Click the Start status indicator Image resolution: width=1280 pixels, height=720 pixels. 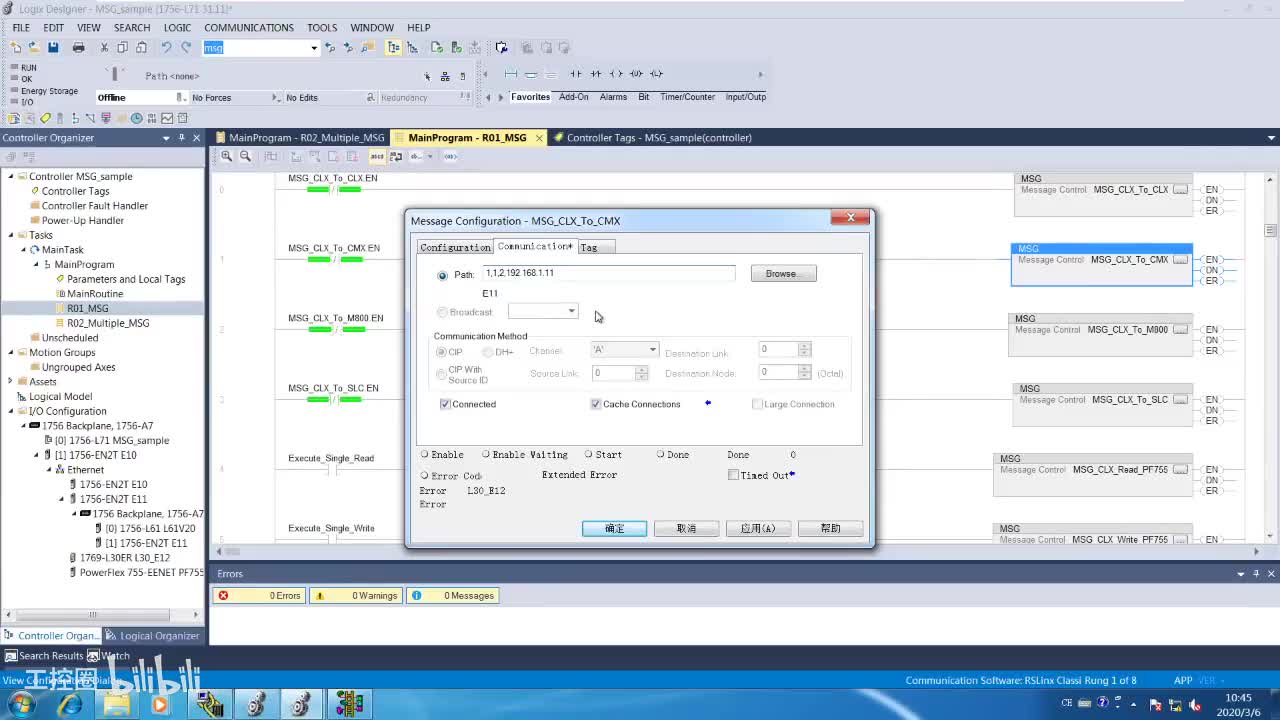coord(589,454)
